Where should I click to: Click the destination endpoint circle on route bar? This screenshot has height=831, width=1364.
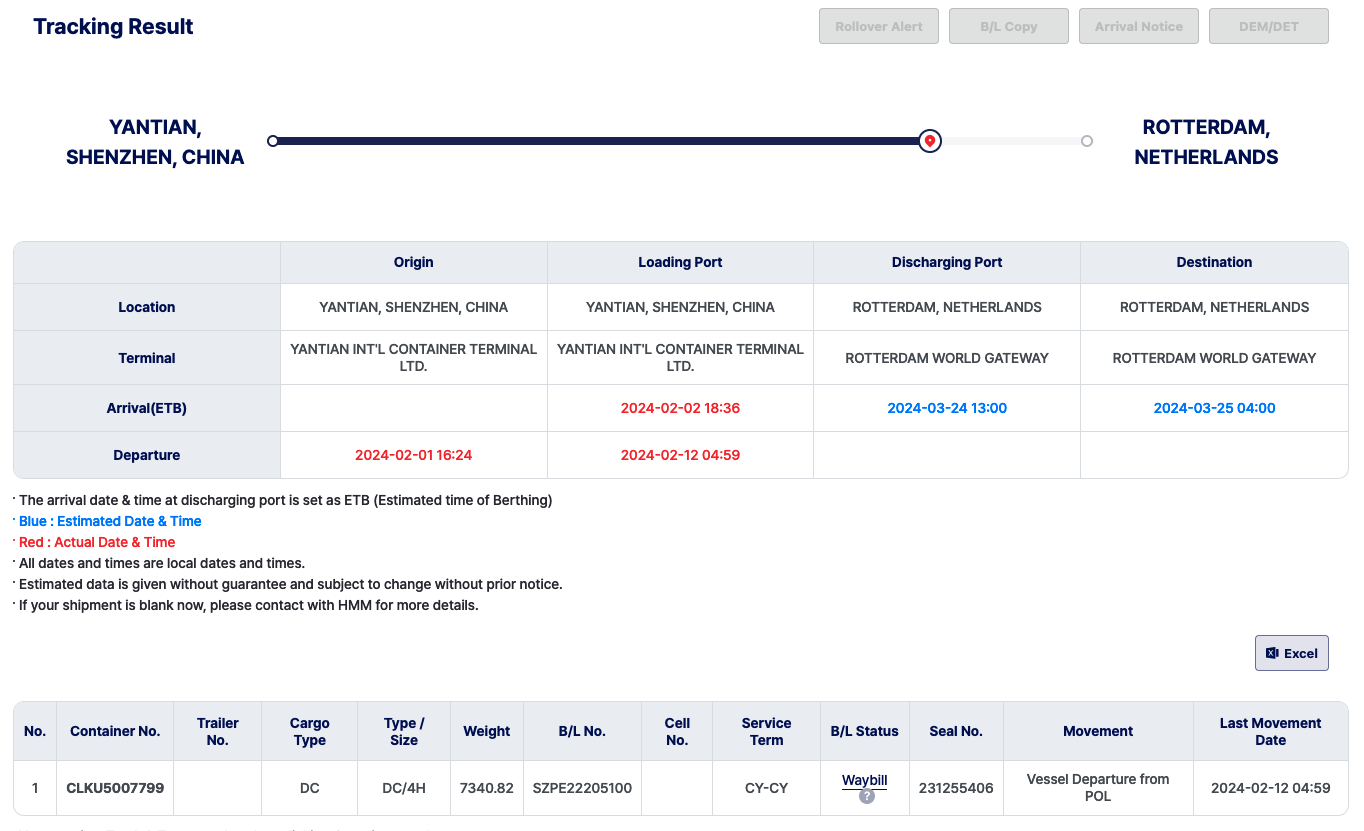click(x=1087, y=141)
